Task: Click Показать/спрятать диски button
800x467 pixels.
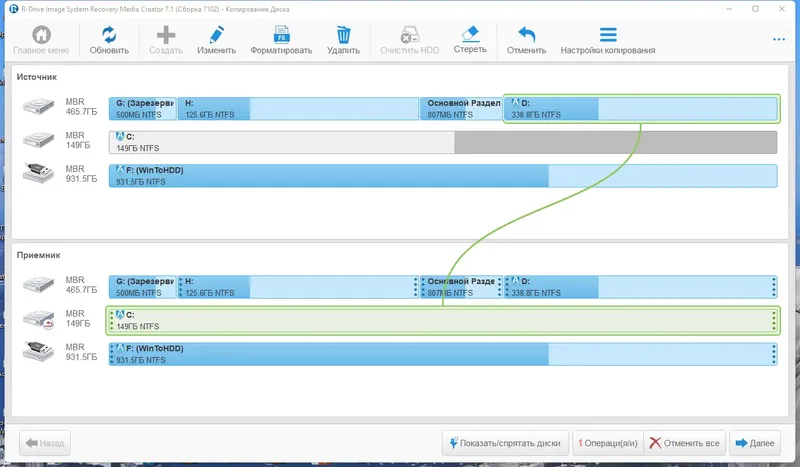Action: pyautogui.click(x=505, y=443)
